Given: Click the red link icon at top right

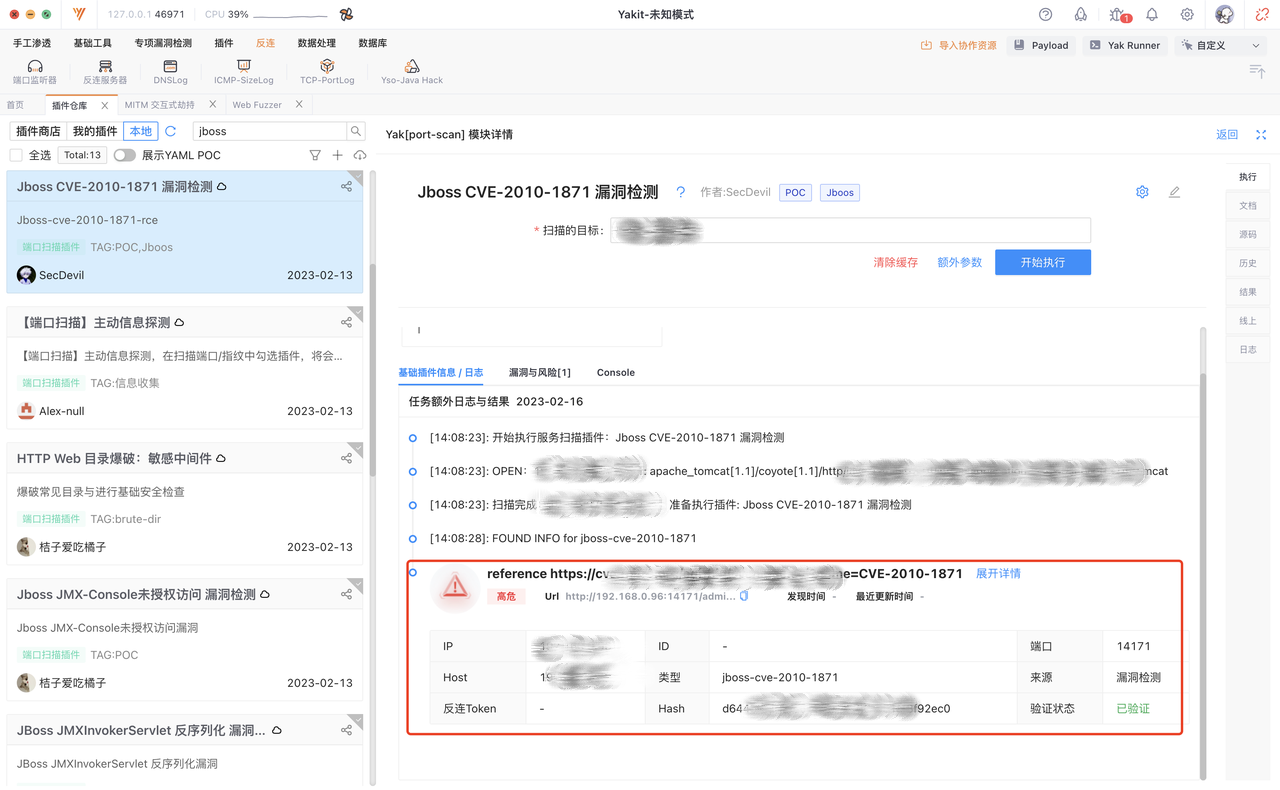Looking at the screenshot, I should [1262, 15].
